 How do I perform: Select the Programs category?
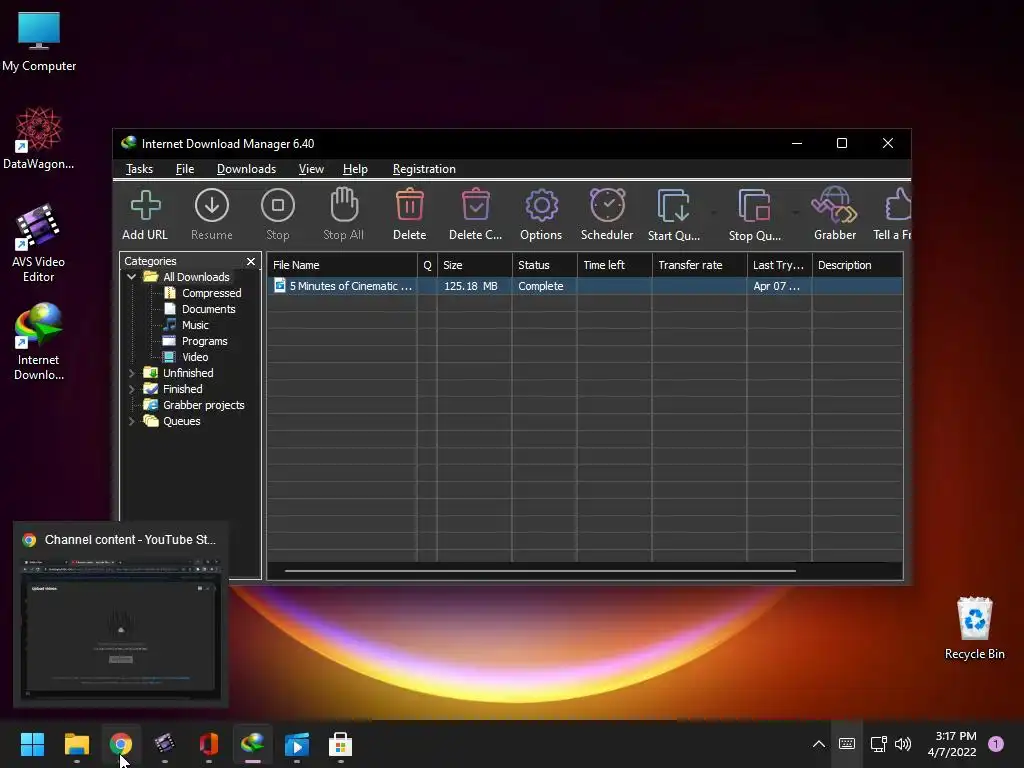pyautogui.click(x=204, y=341)
